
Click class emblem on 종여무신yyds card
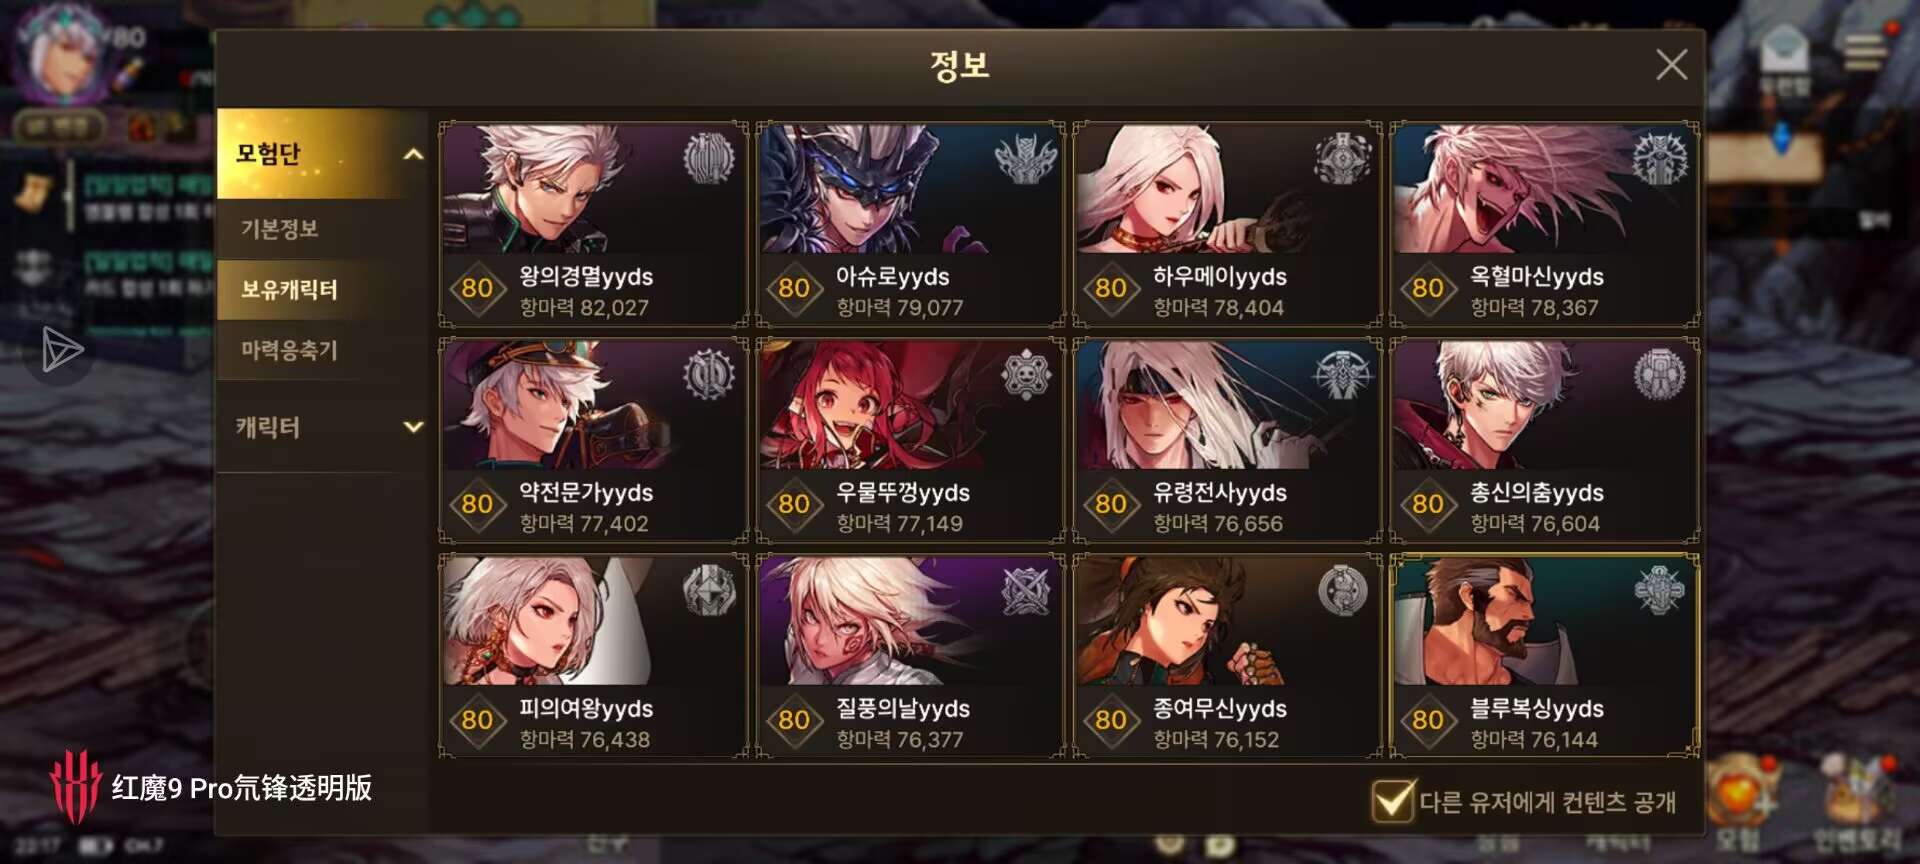[1342, 591]
